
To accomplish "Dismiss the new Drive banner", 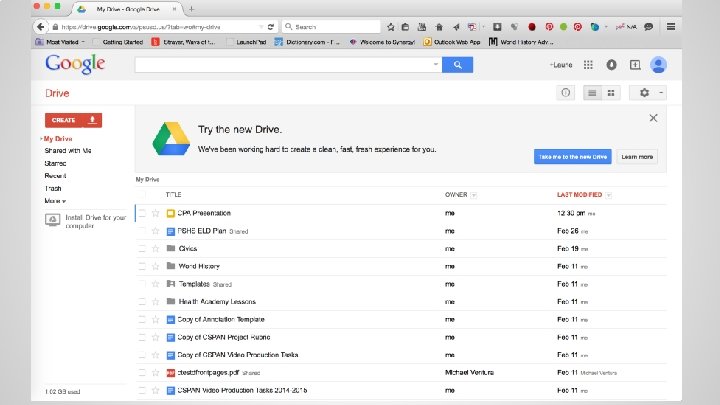I will [653, 118].
